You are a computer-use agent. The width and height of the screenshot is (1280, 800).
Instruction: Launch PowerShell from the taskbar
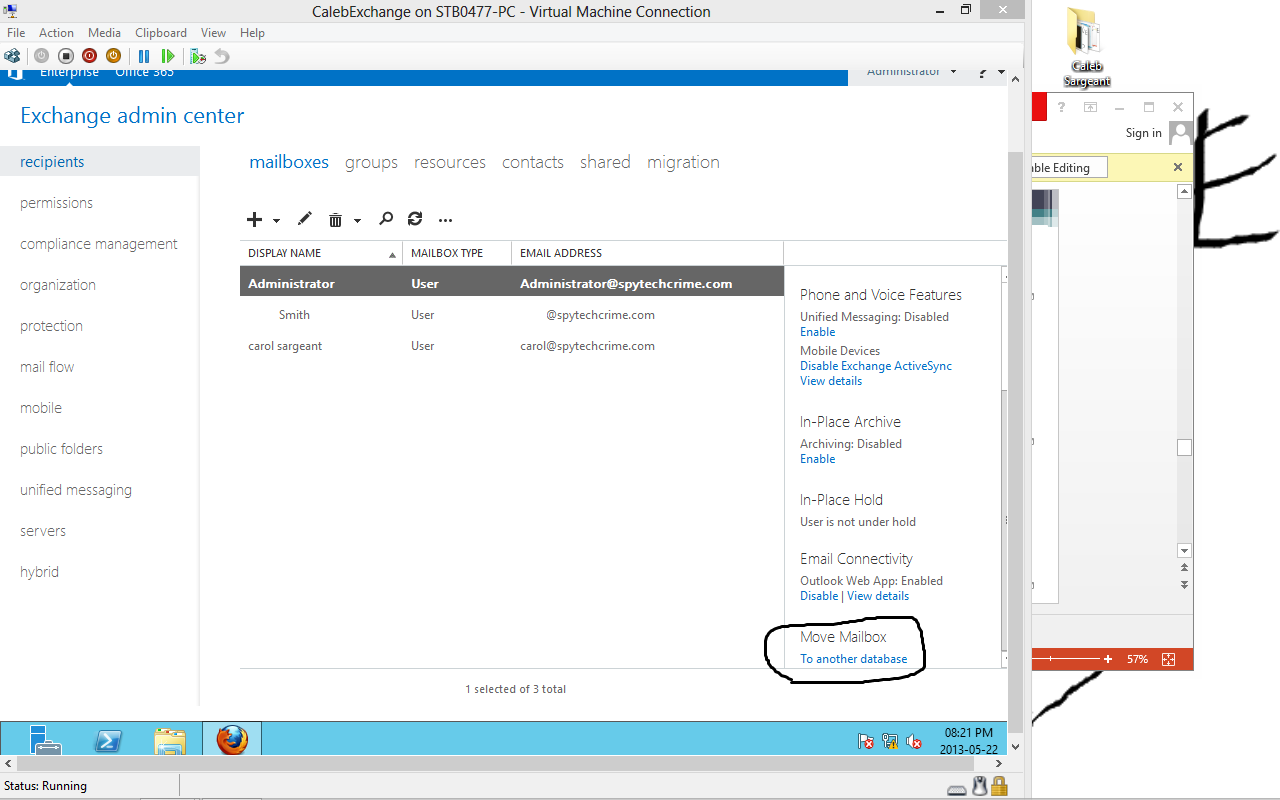pos(108,740)
